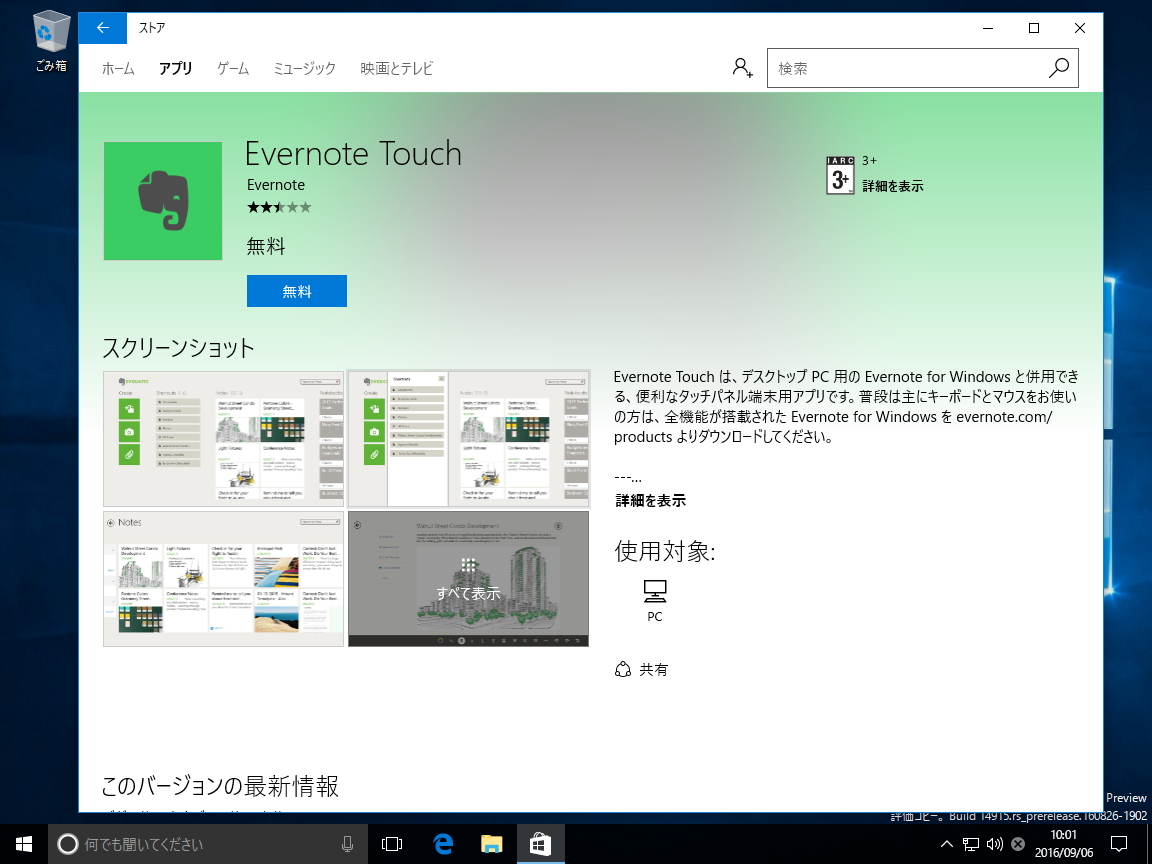
Task: Switch to the ゲーム tab
Action: (x=232, y=68)
